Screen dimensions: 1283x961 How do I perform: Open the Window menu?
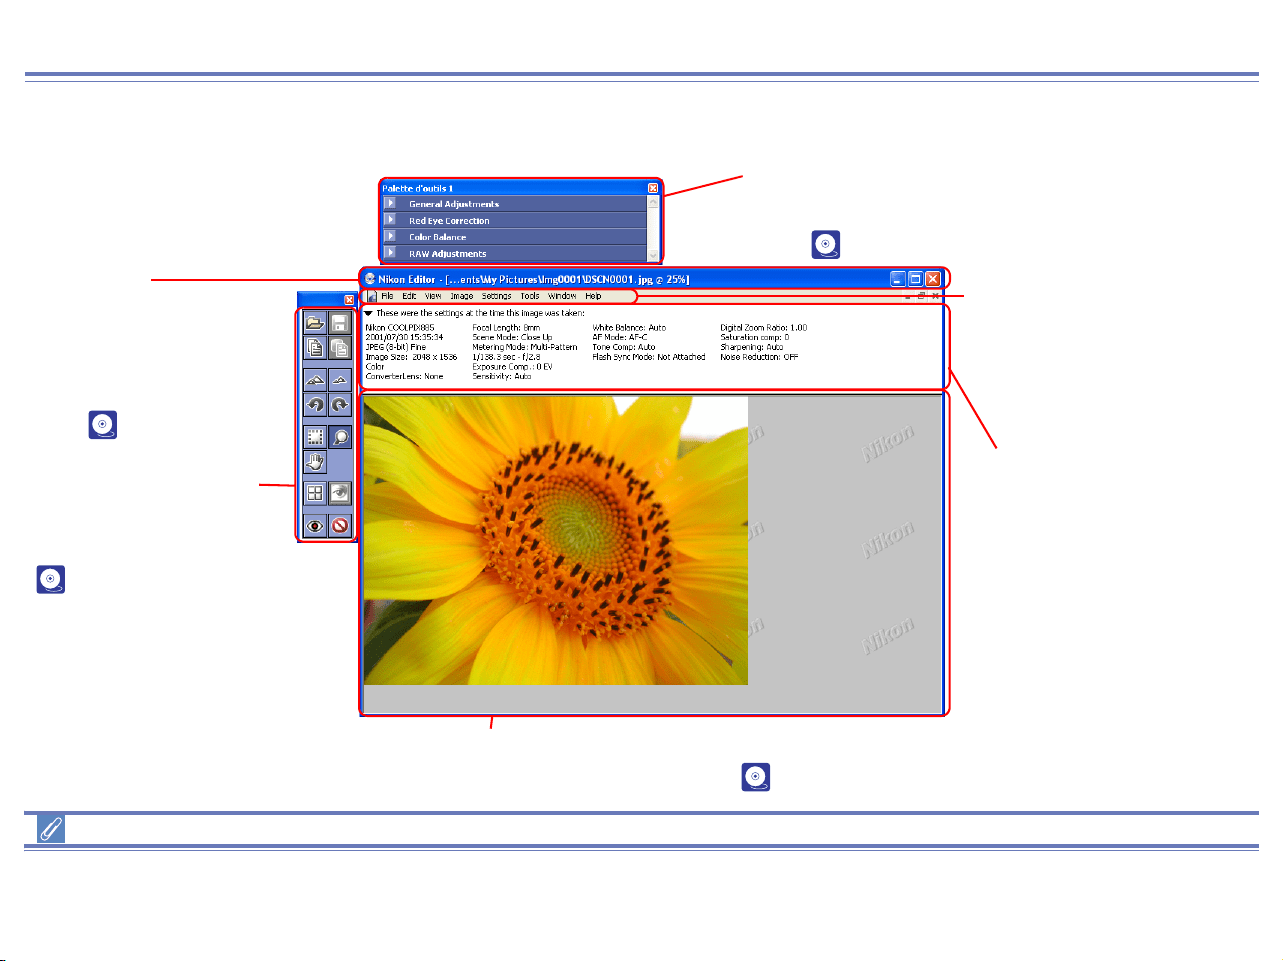562,296
